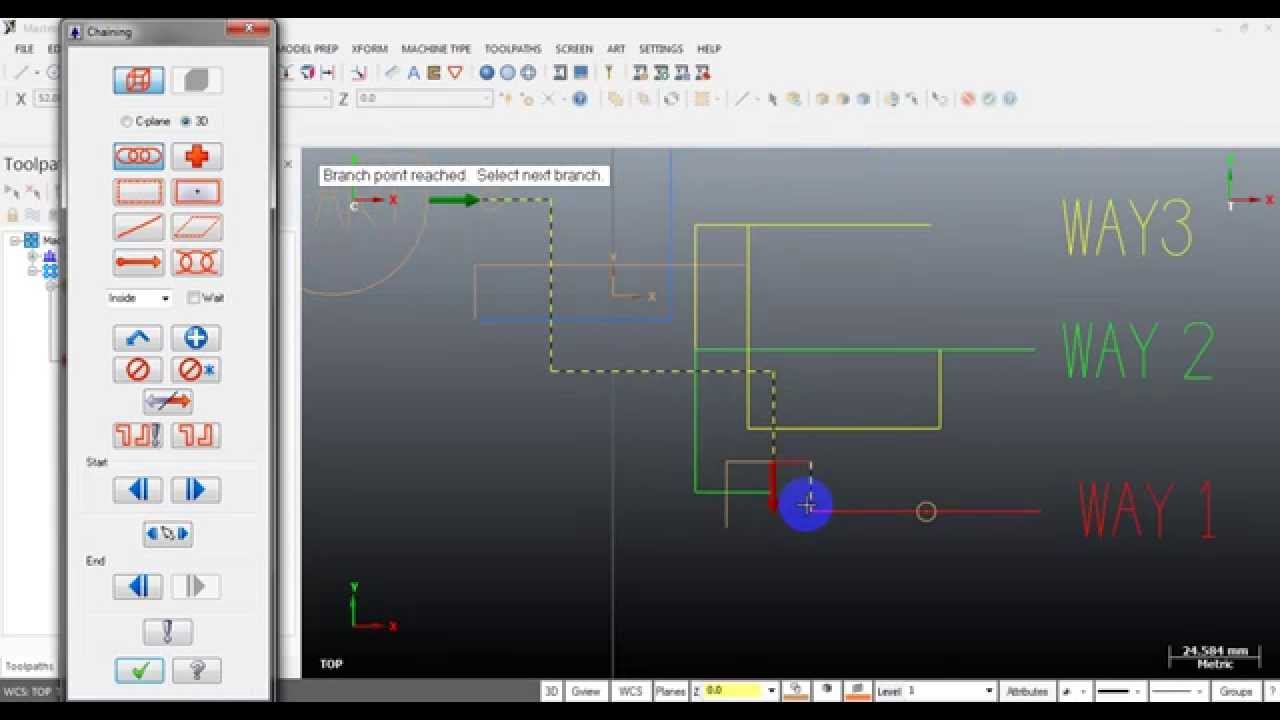Screen dimensions: 1280x720
Task: Open the ART menu
Action: 616,48
